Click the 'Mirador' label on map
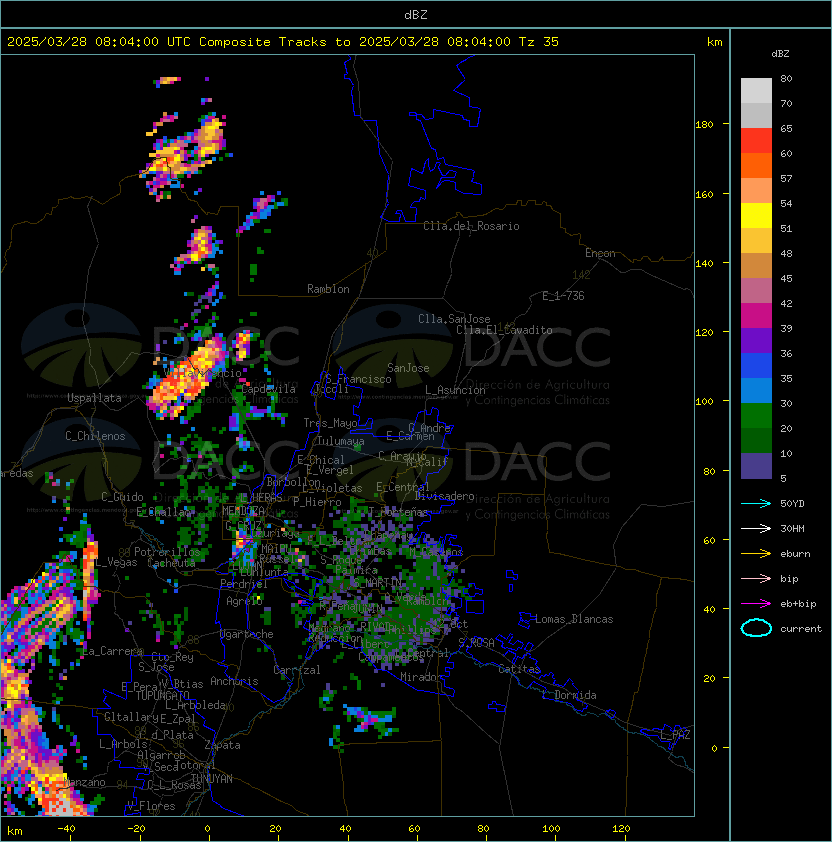The height and width of the screenshot is (842, 832). 422,677
